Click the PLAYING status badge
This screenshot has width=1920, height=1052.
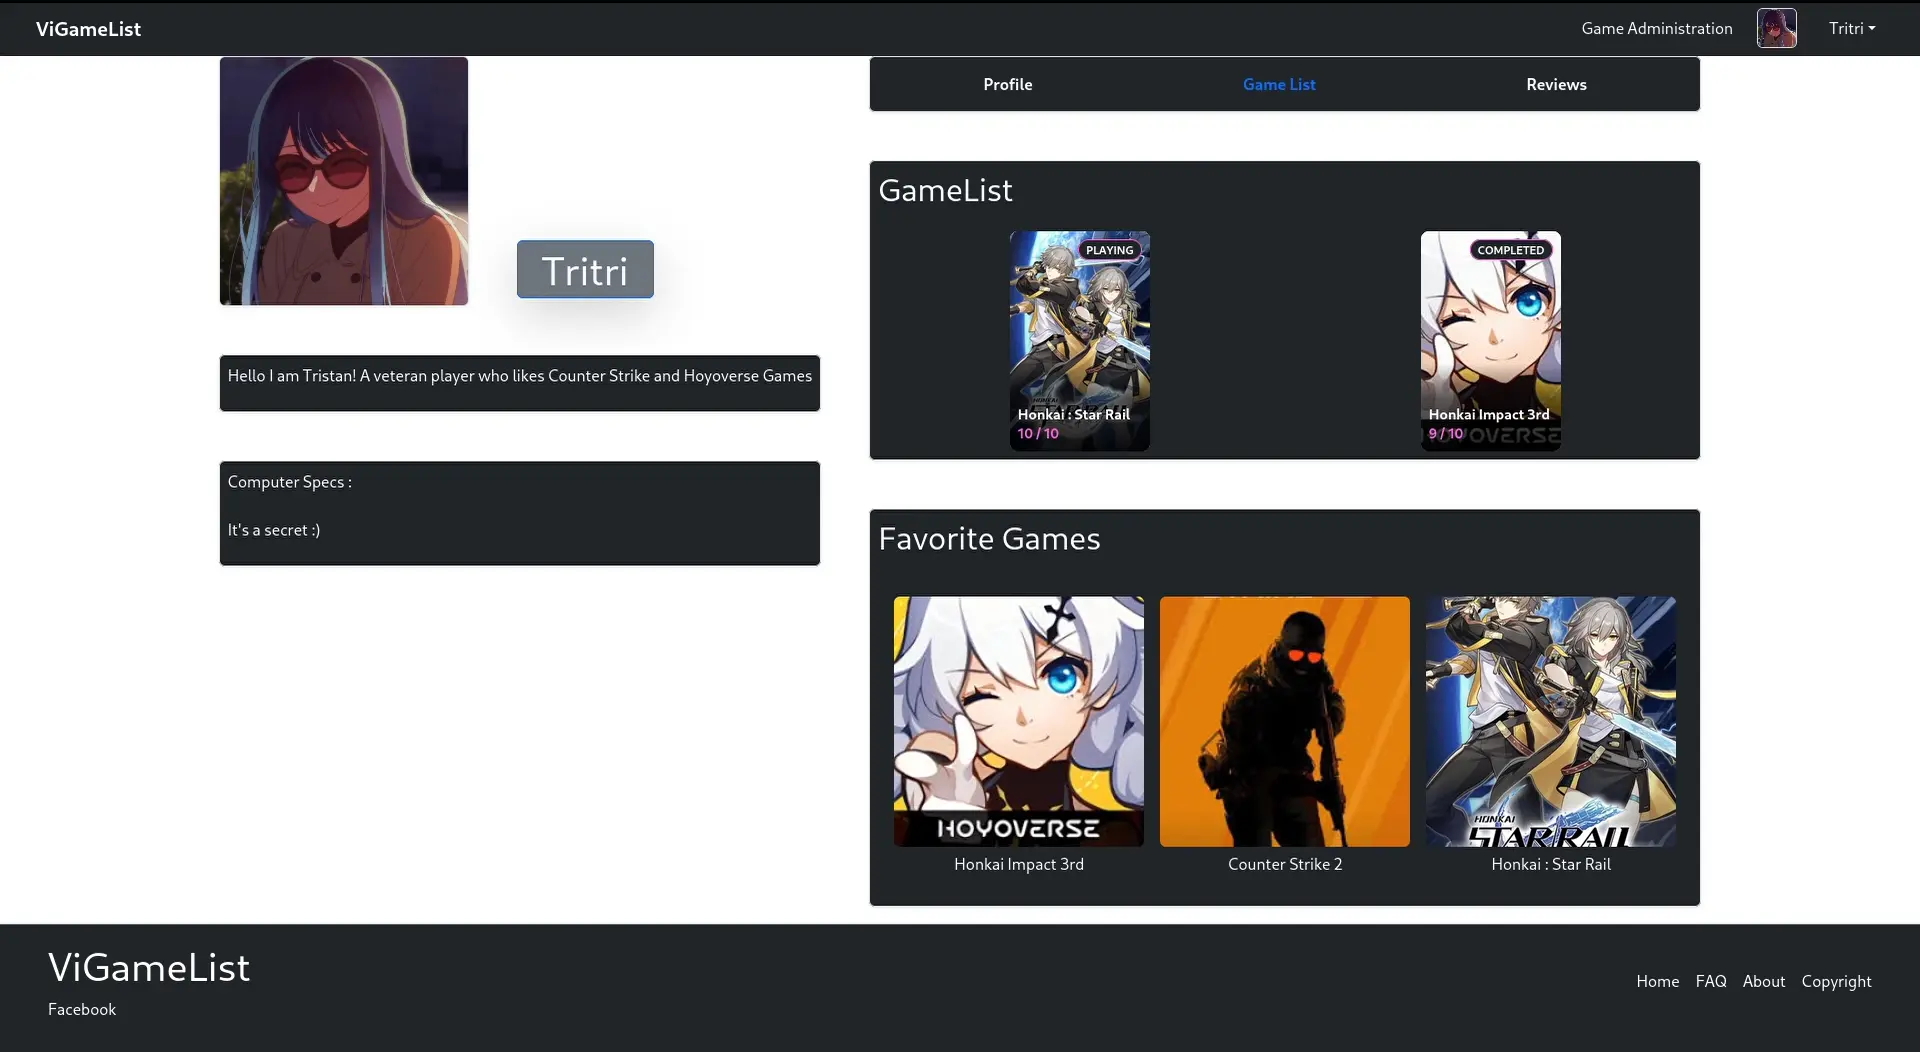[x=1109, y=250]
